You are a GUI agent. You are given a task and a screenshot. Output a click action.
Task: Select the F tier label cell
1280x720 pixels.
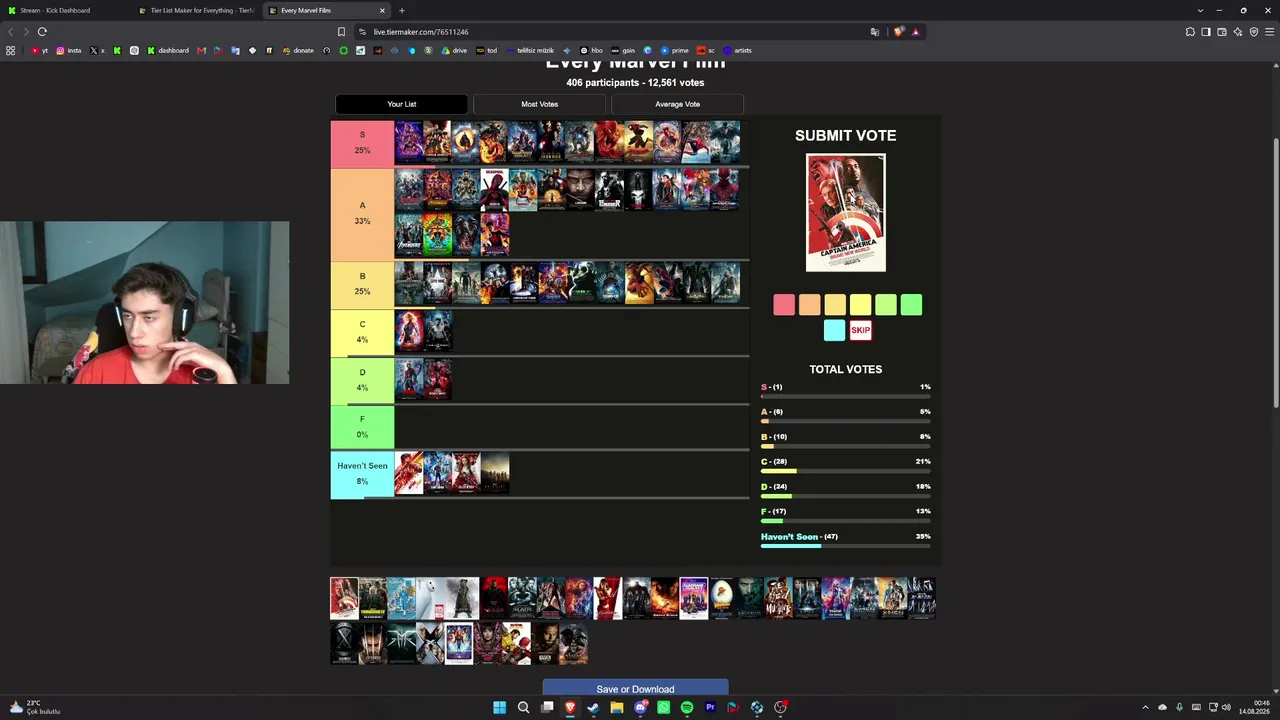tap(362, 427)
